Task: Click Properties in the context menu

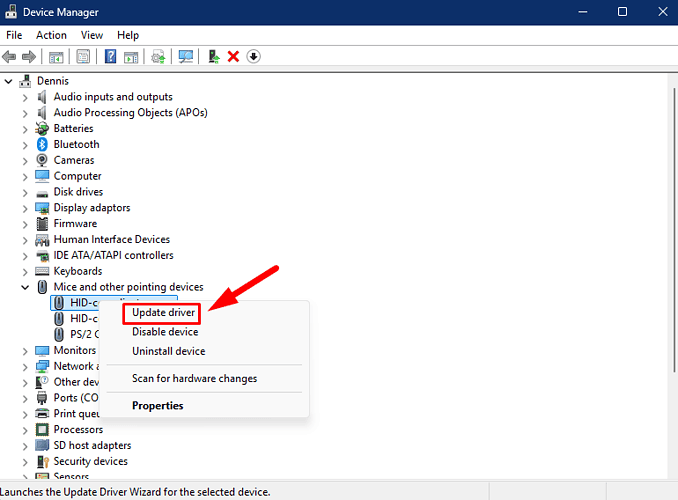Action: click(158, 406)
